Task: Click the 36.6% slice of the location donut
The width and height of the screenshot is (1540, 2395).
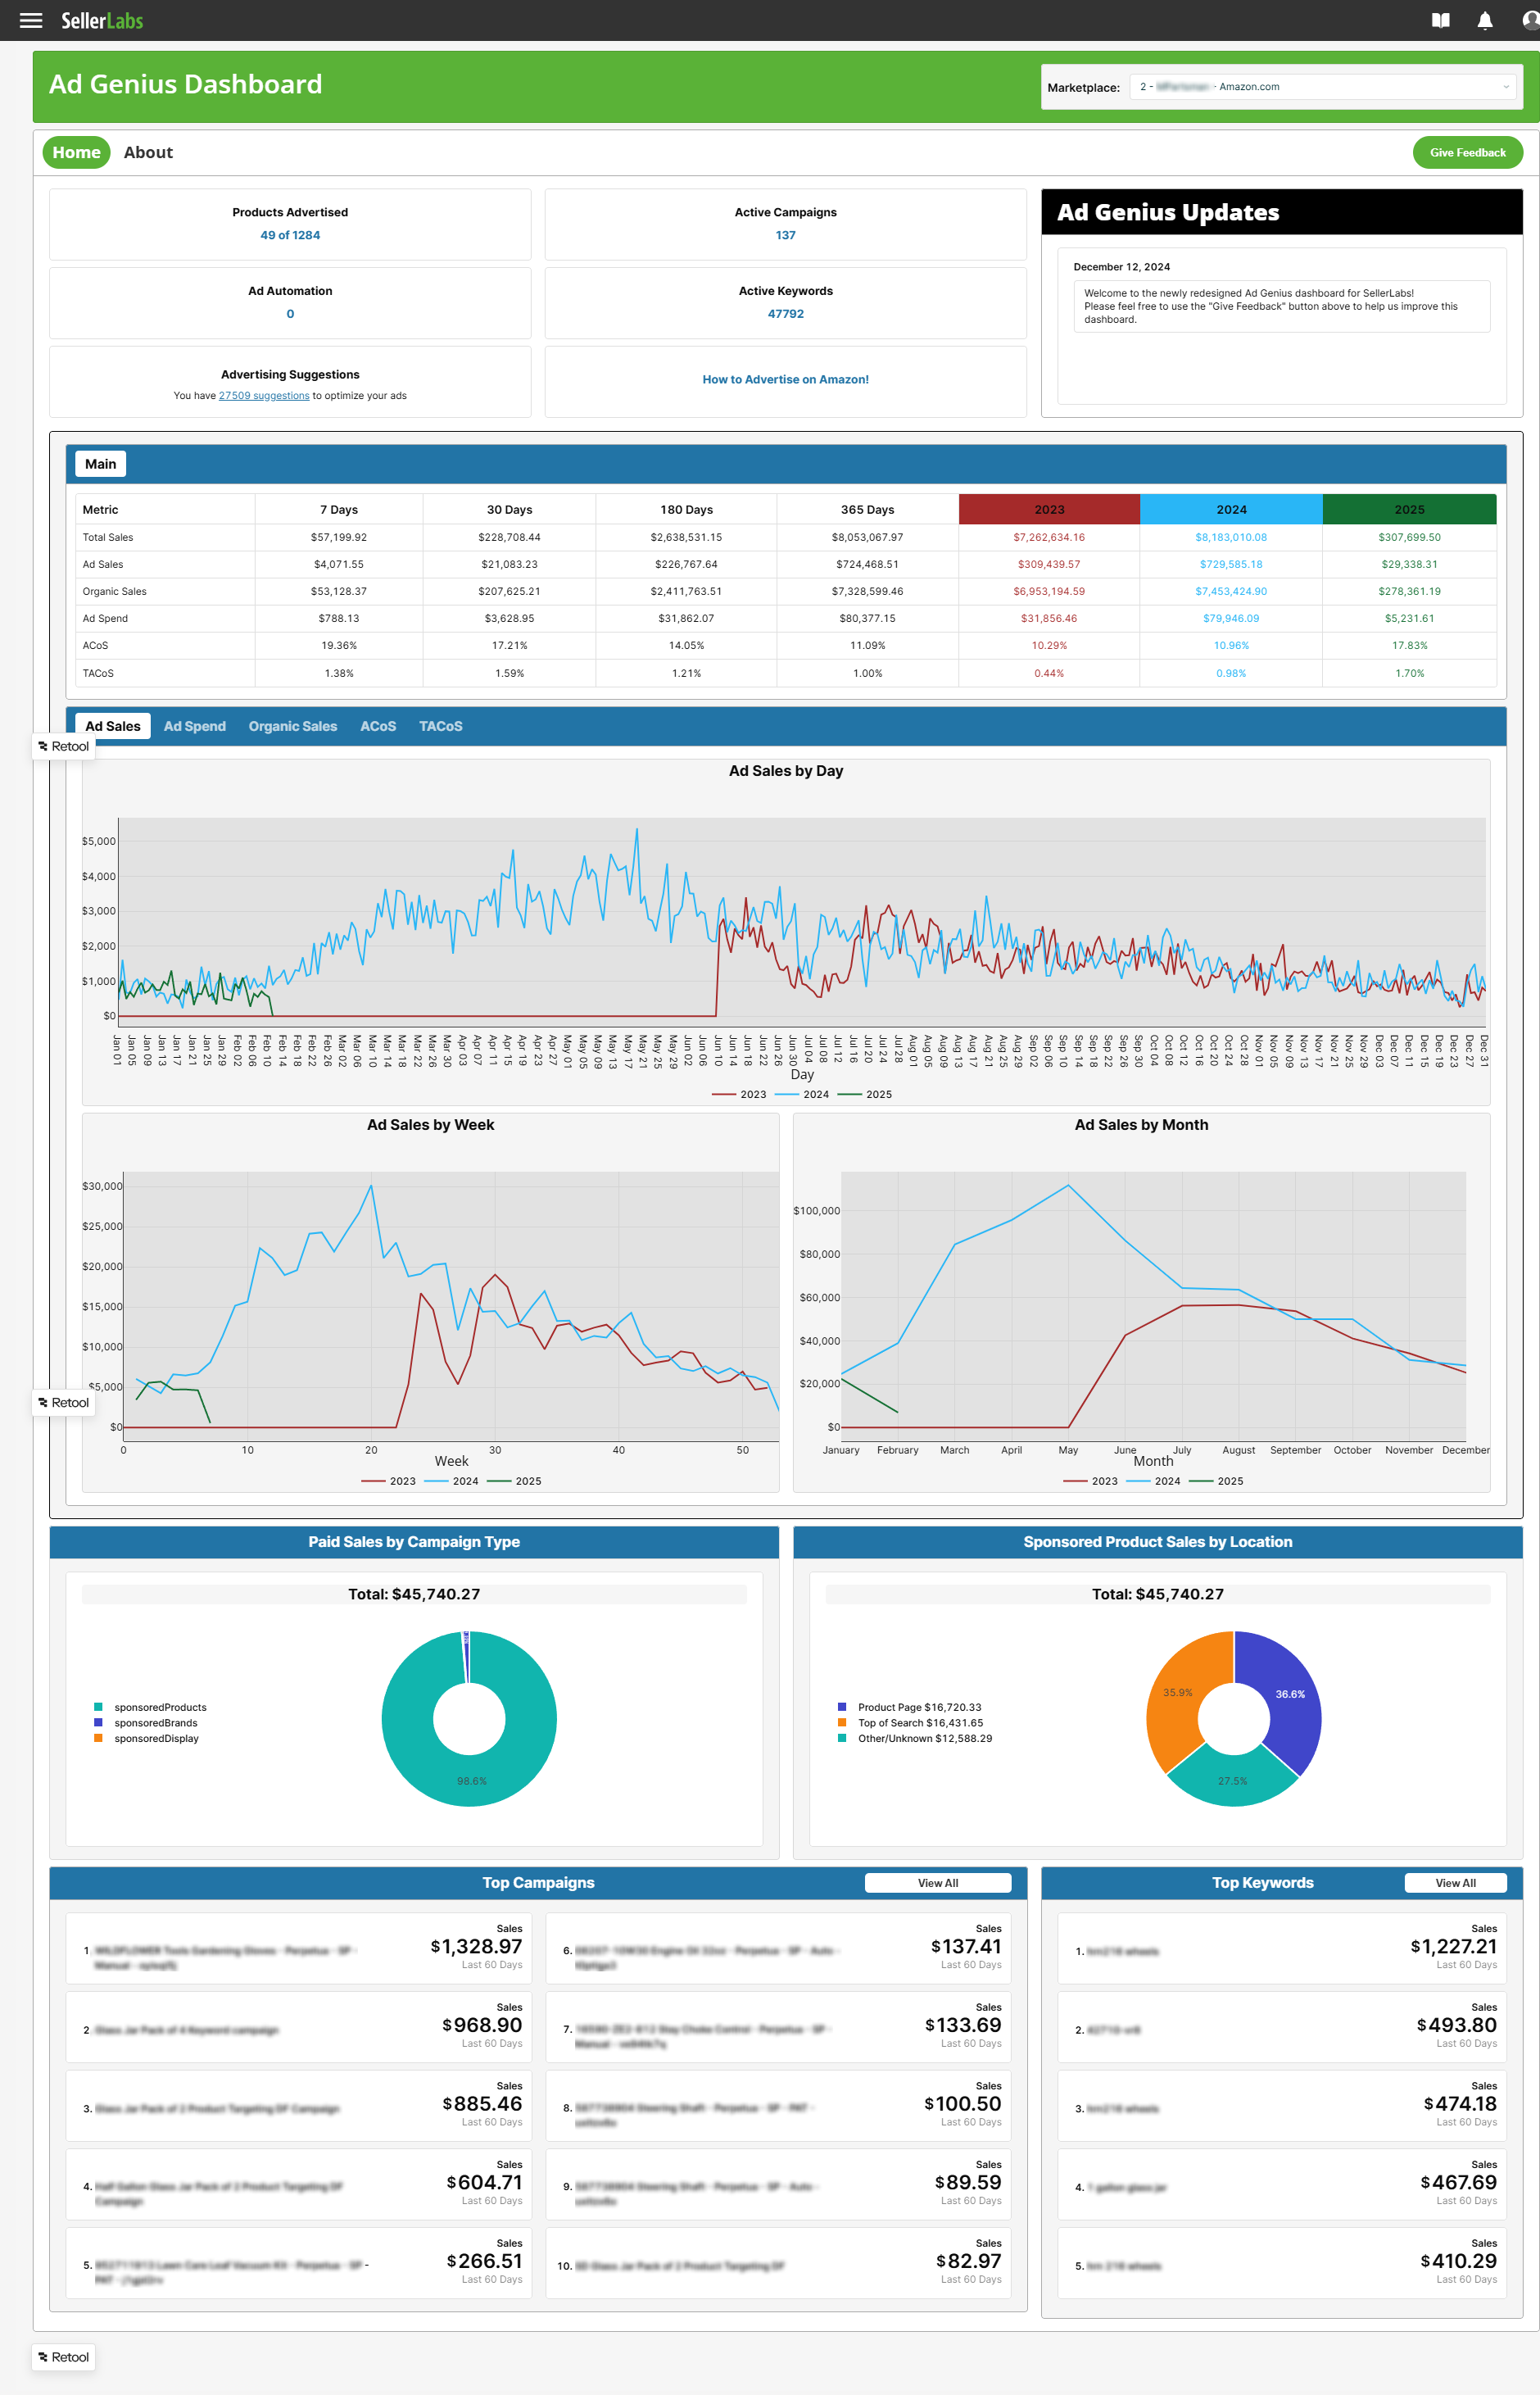Action: (x=1291, y=1694)
